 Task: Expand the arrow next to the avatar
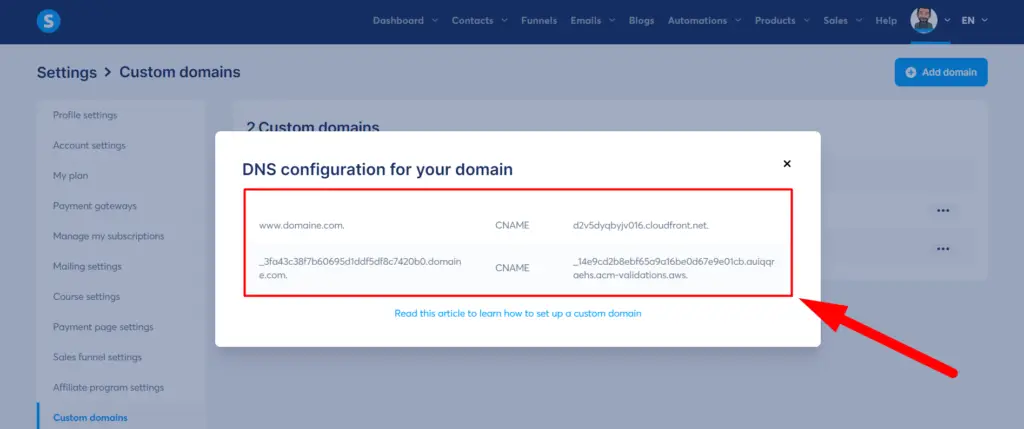point(948,21)
